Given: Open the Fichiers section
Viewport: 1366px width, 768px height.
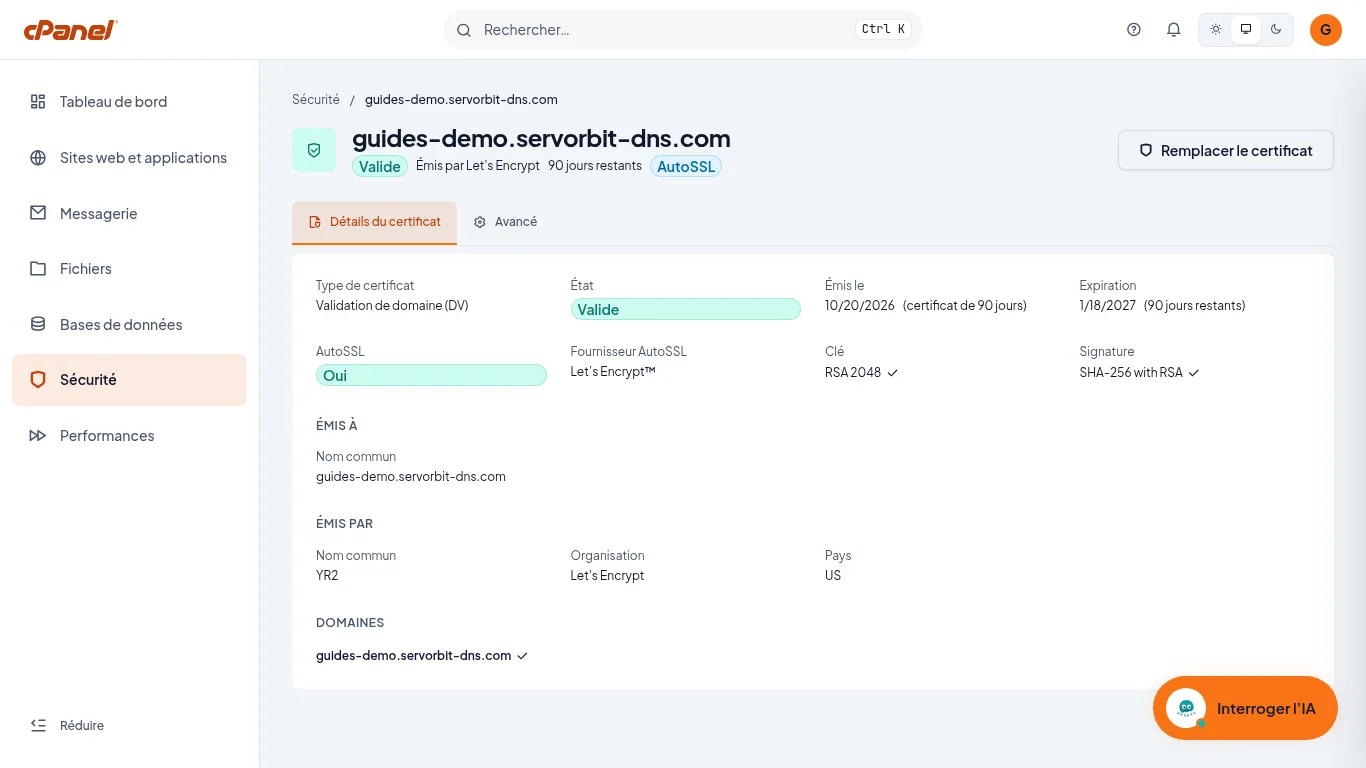Looking at the screenshot, I should [x=129, y=269].
